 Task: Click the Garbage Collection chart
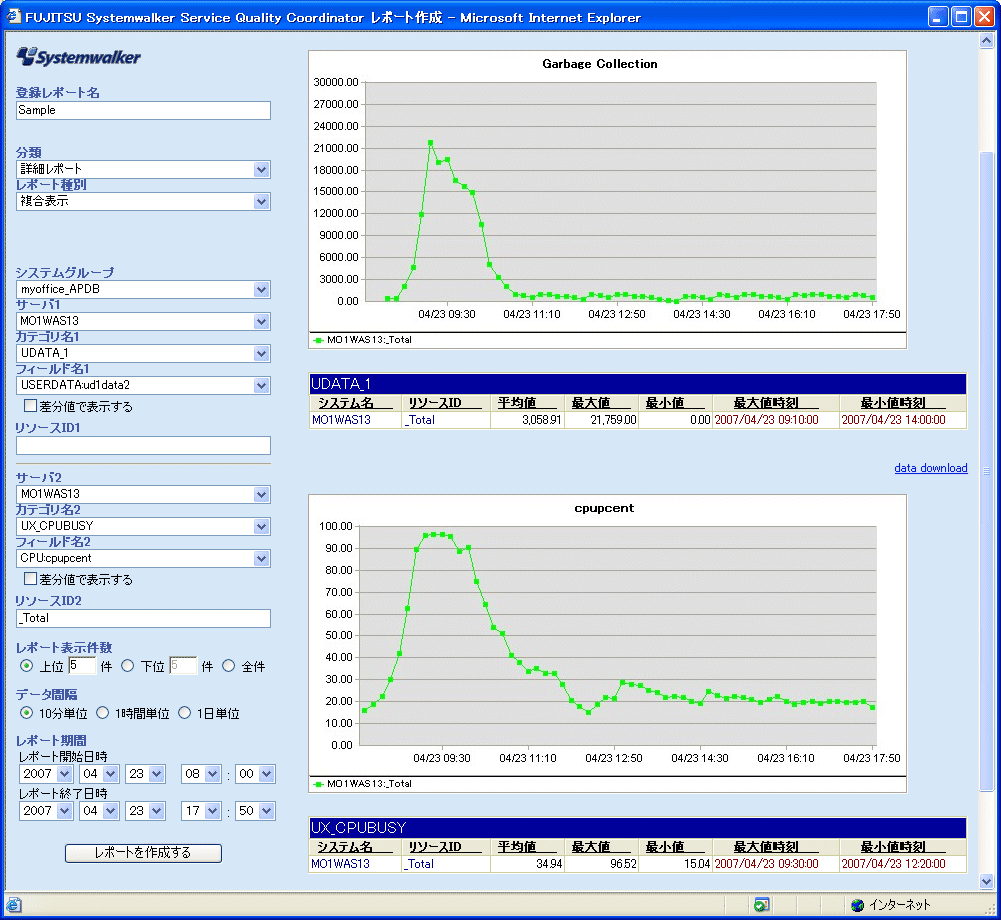[607, 199]
